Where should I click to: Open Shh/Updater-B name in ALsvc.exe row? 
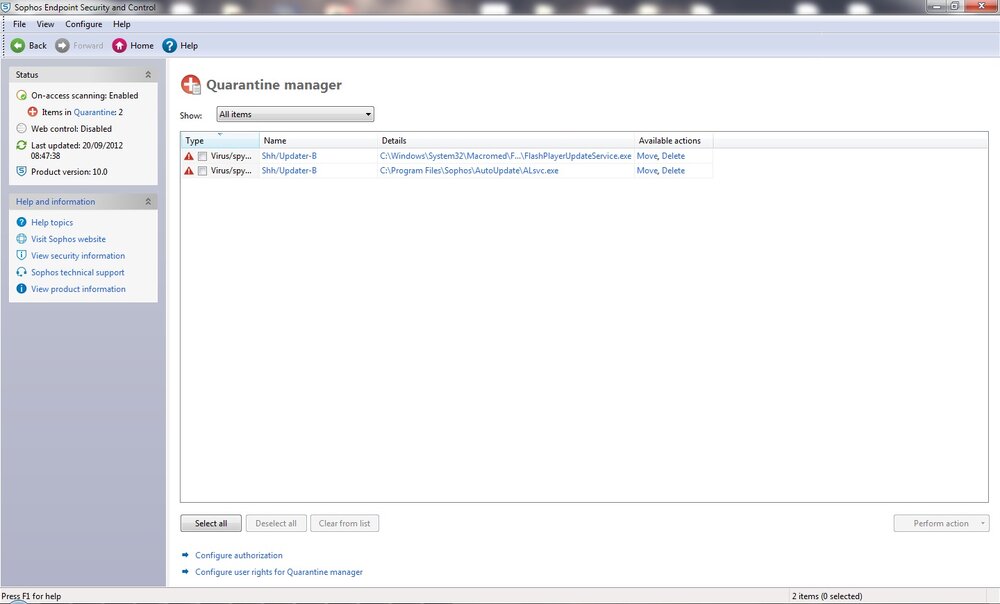pos(289,170)
